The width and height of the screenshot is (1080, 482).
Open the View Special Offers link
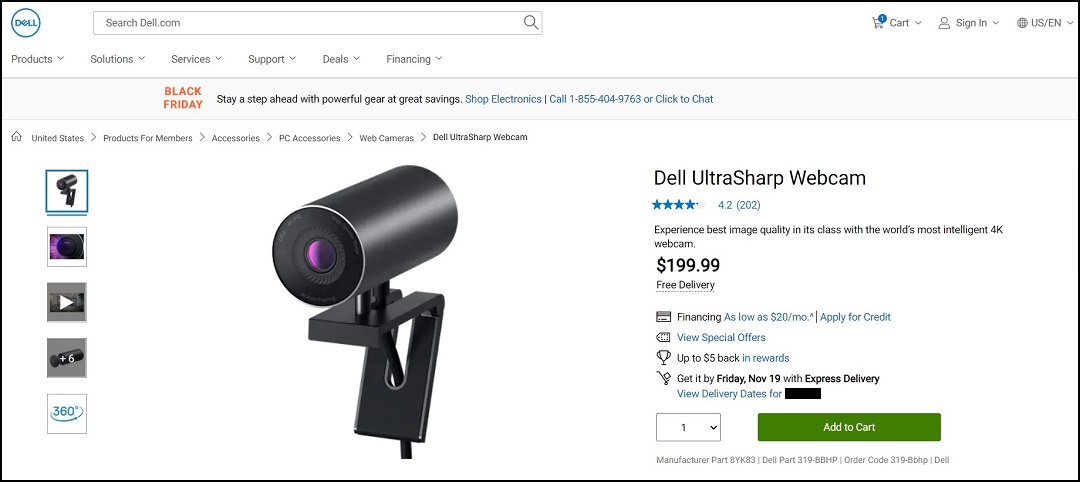click(721, 338)
